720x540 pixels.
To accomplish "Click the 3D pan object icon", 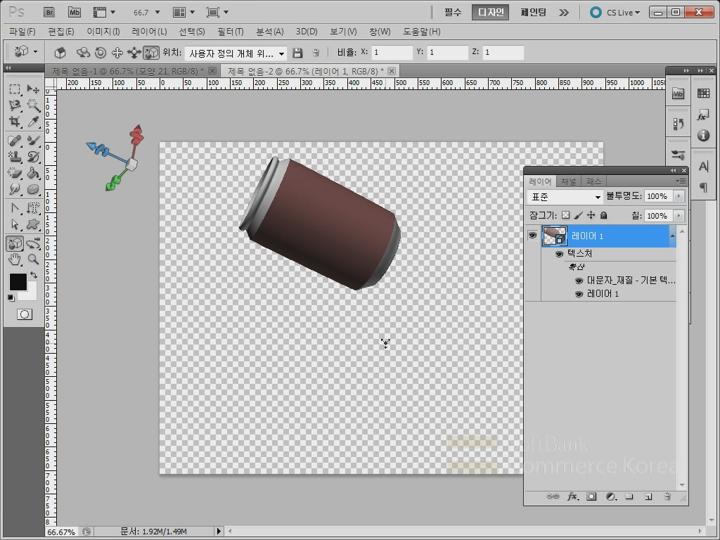I will 117,53.
